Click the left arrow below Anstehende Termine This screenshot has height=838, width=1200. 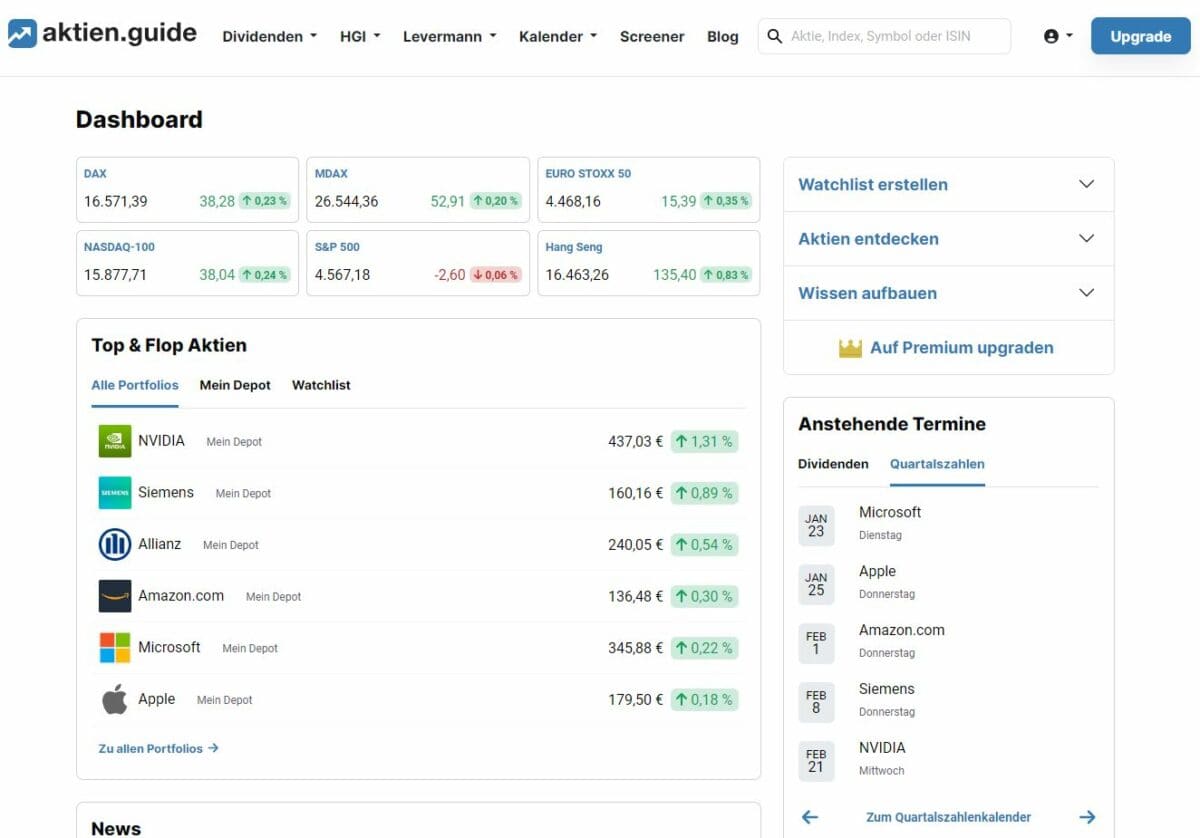click(809, 817)
